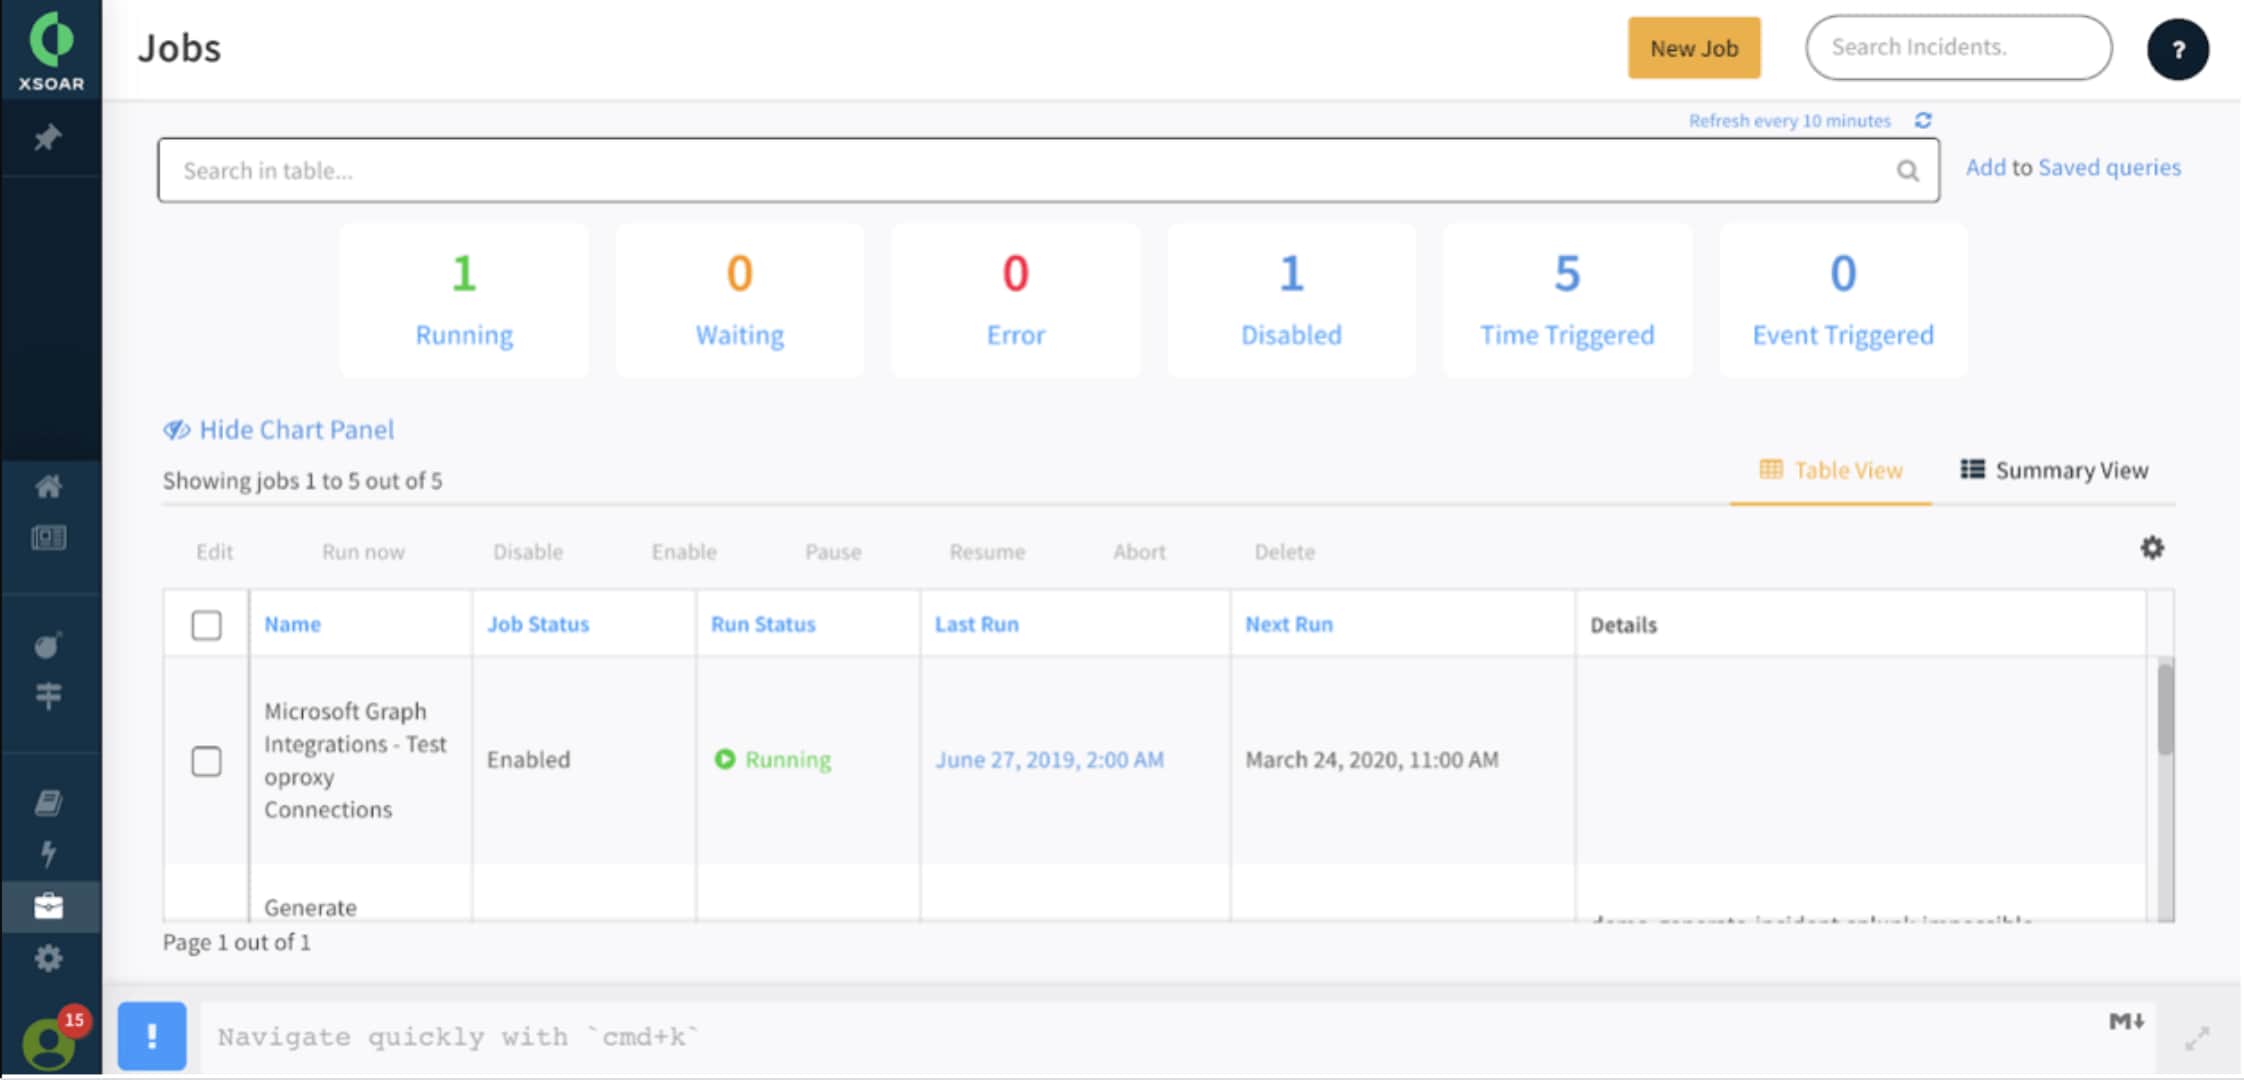The image size is (2244, 1080).
Task: Sort by Job Status column header
Action: 538,624
